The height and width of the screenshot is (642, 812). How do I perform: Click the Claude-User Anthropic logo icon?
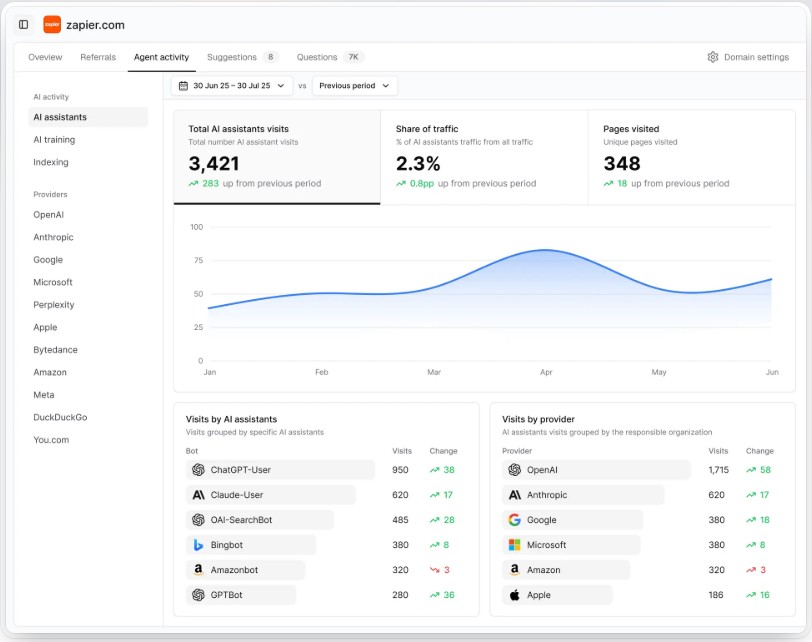[198, 495]
